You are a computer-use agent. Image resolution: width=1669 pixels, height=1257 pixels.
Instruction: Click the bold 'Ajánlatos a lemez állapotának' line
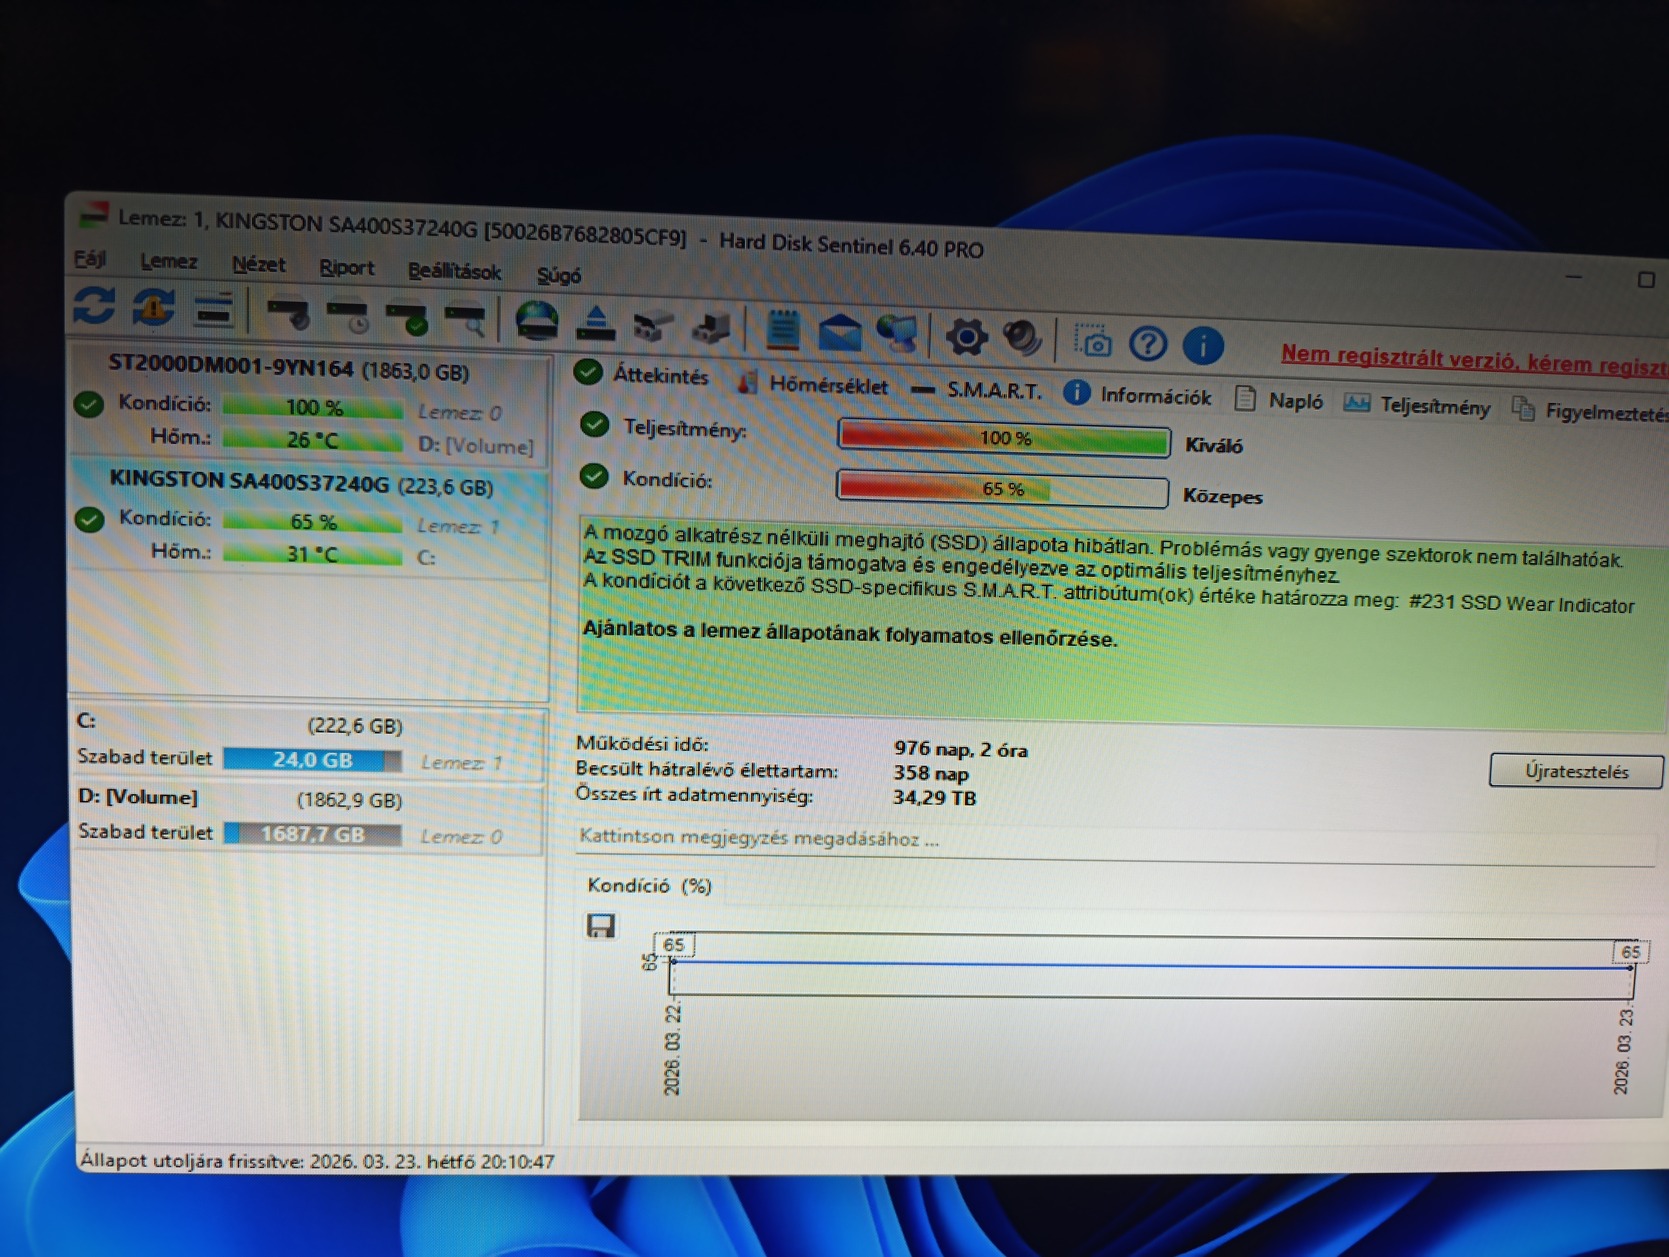pos(850,634)
